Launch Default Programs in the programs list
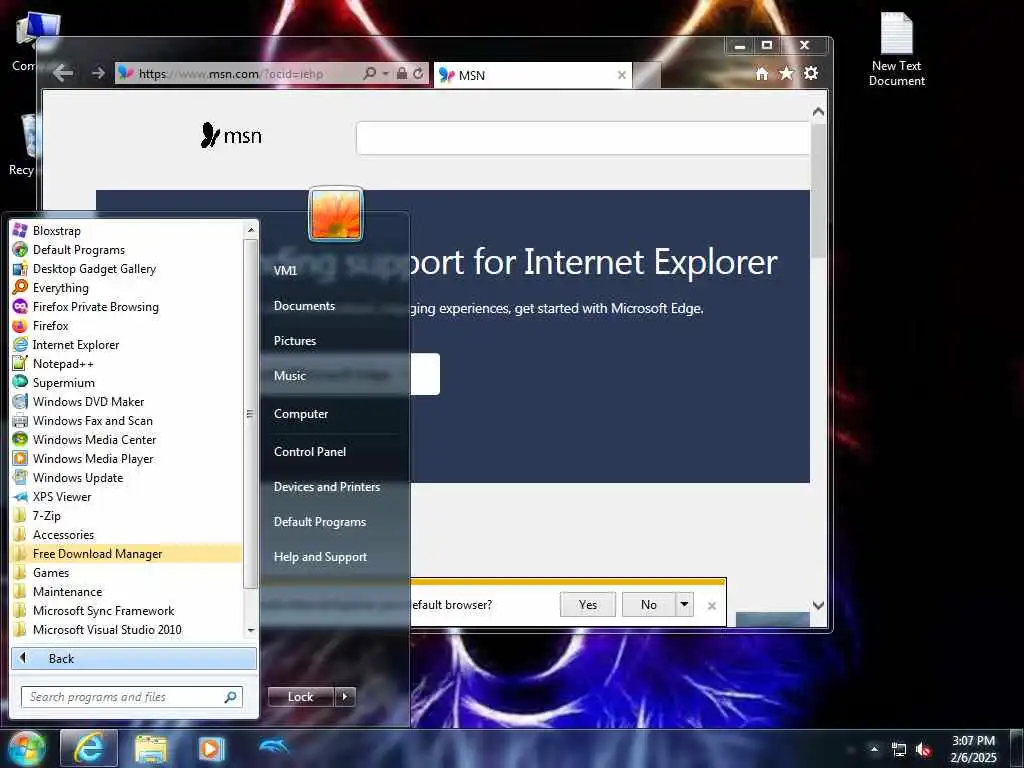The height and width of the screenshot is (768, 1024). click(x=78, y=249)
